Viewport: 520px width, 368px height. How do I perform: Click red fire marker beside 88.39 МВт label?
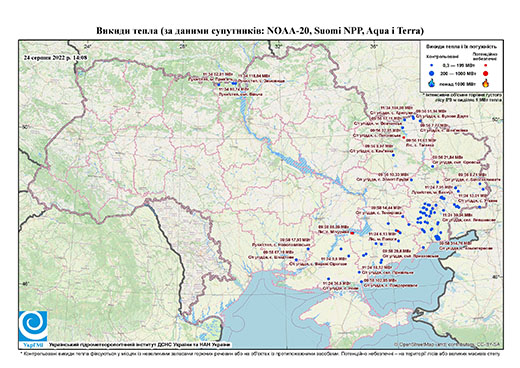pos(352,233)
